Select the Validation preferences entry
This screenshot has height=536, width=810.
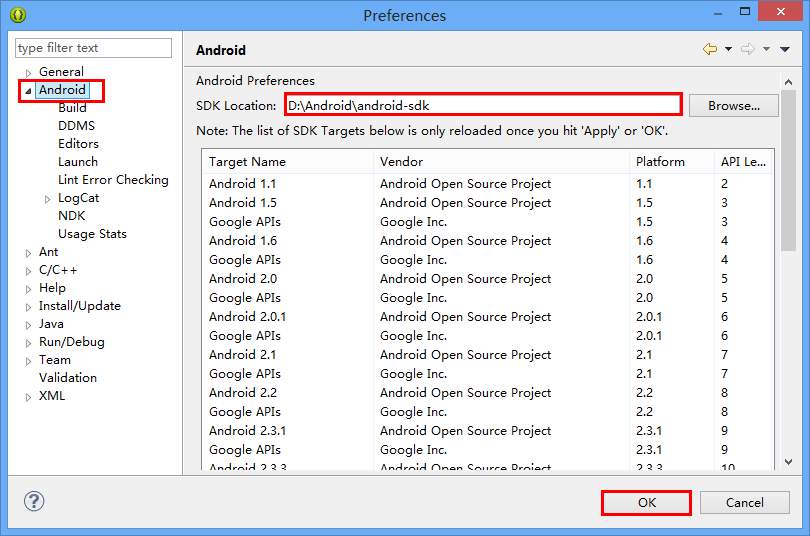[68, 377]
